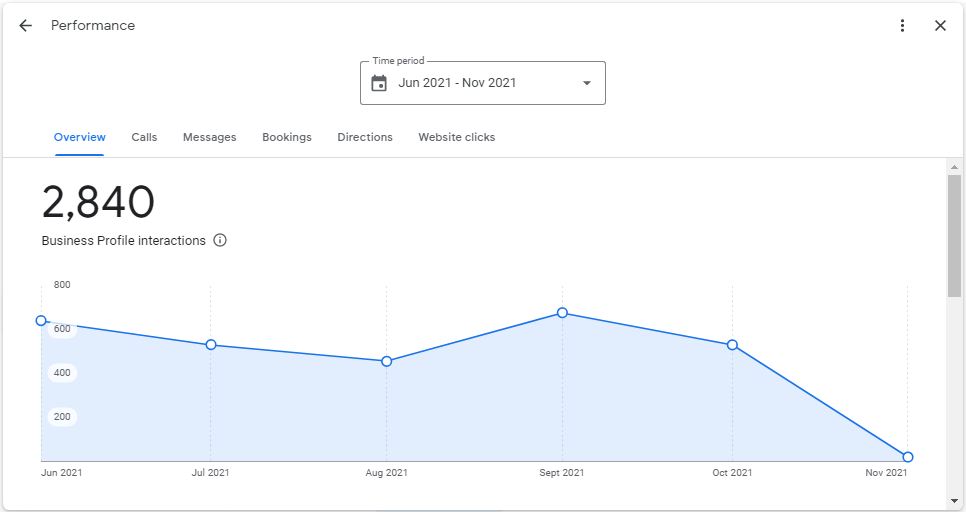
Task: Click the Sept 2021 peak data point
Action: pos(562,313)
